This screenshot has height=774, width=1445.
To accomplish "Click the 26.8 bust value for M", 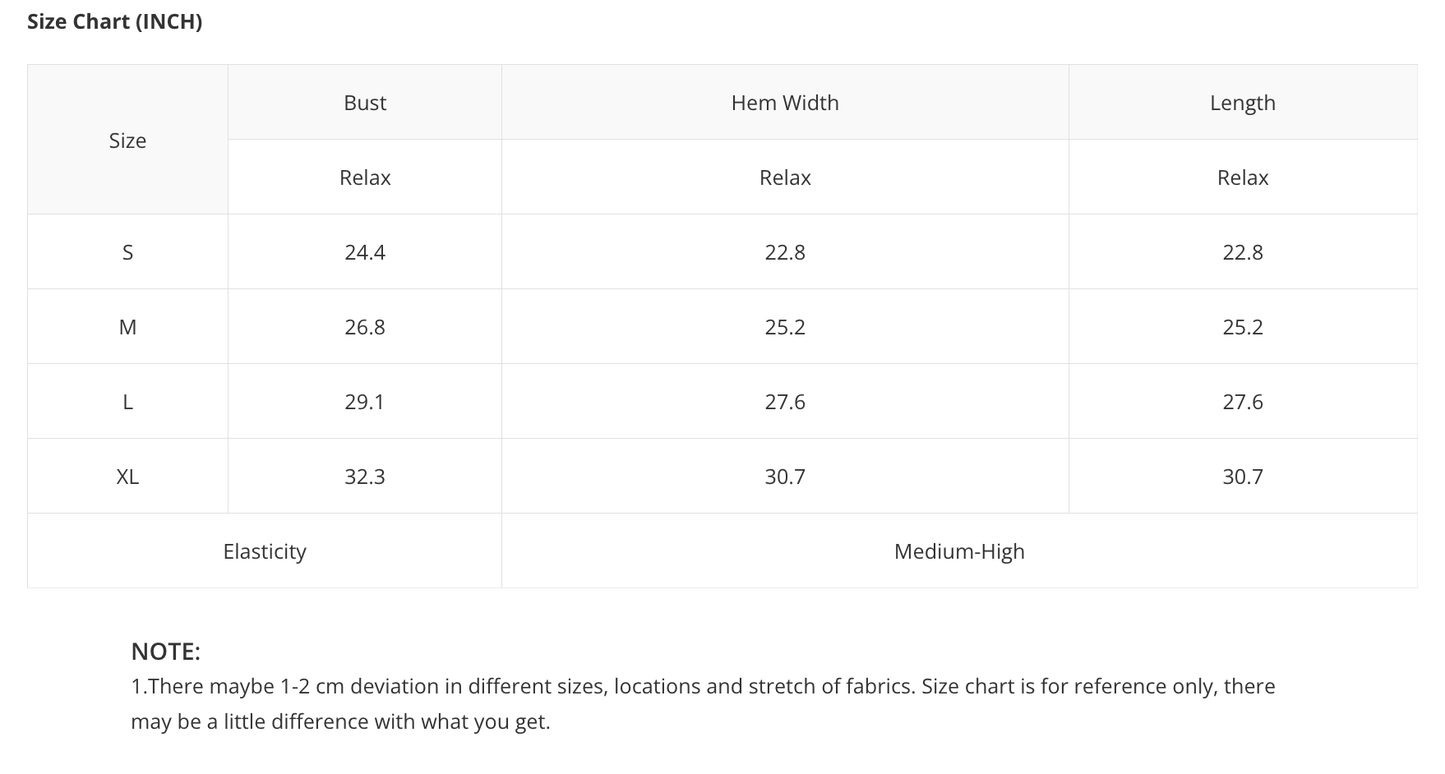I will pyautogui.click(x=365, y=327).
